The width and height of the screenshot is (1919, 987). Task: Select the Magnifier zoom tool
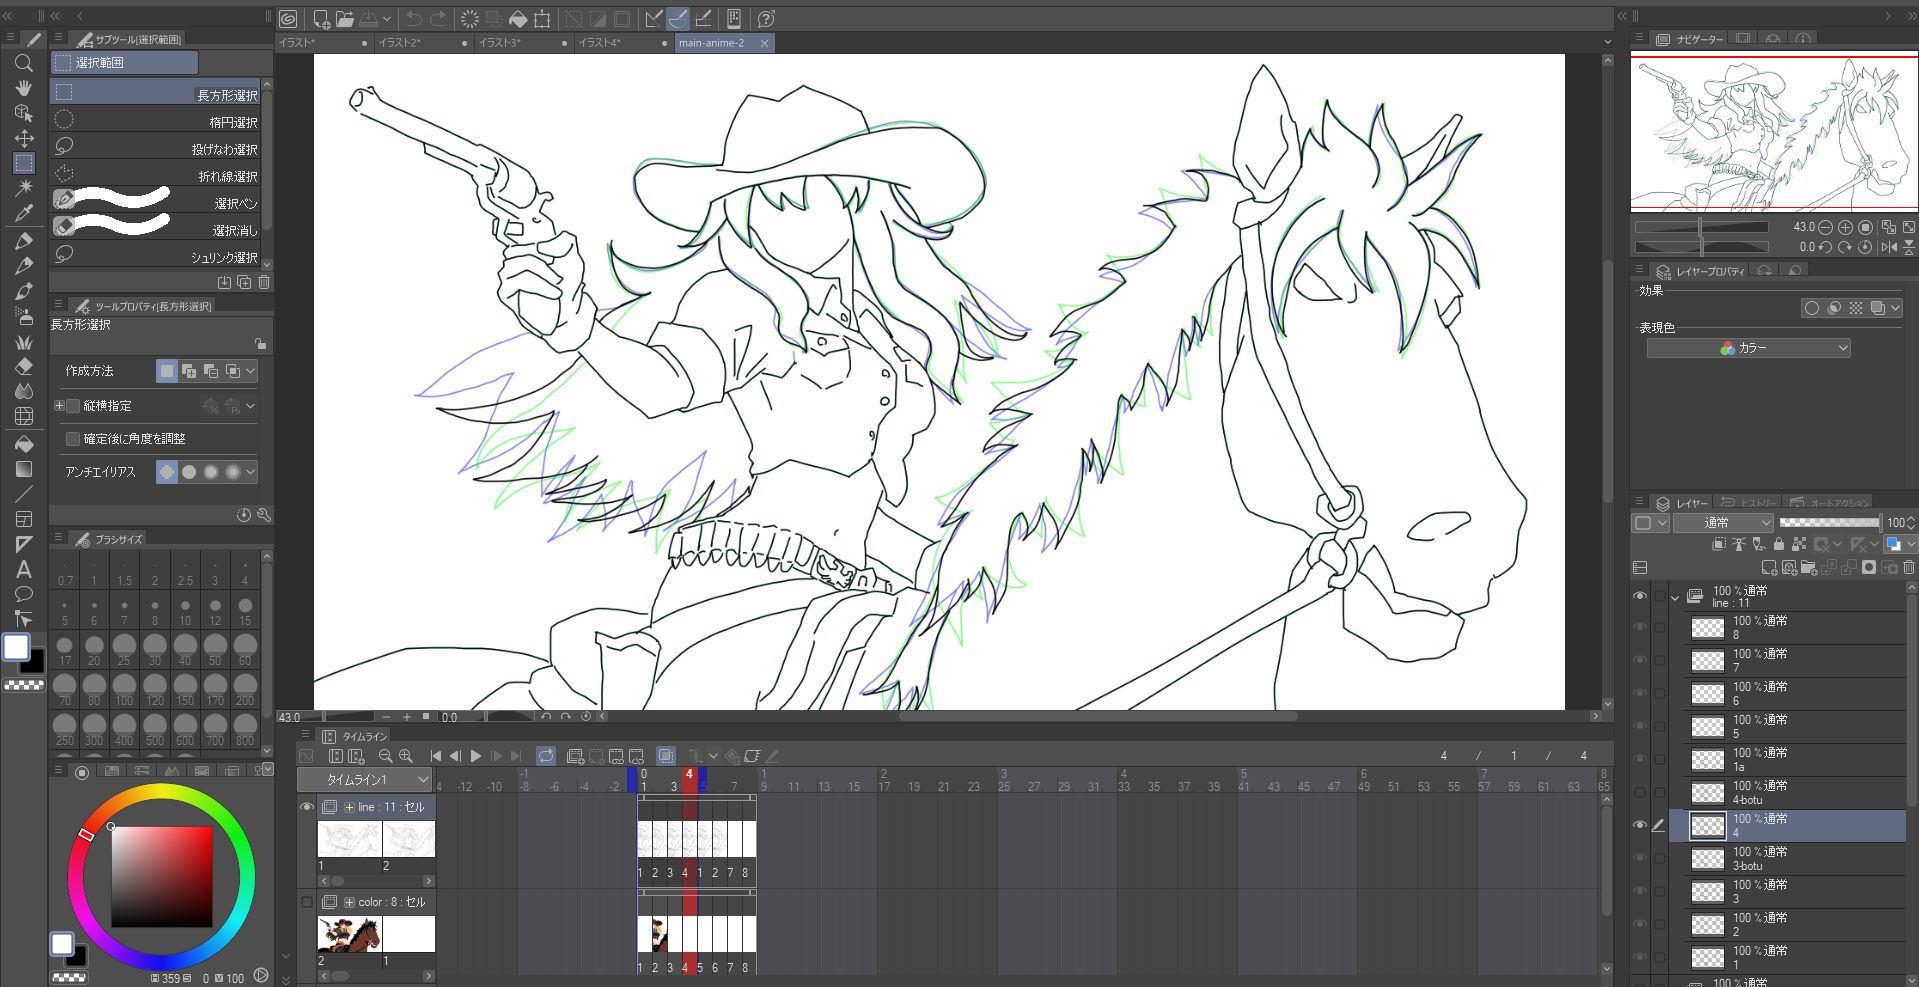coord(24,63)
